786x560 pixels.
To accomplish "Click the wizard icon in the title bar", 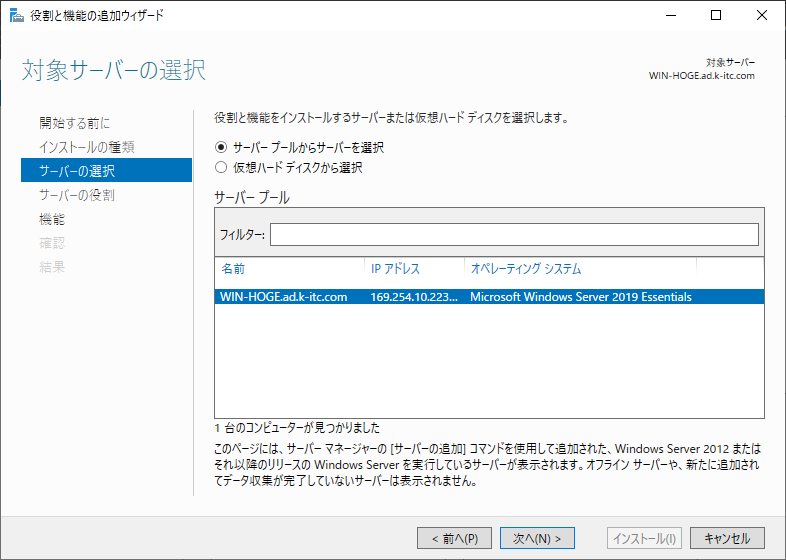I will tap(17, 16).
